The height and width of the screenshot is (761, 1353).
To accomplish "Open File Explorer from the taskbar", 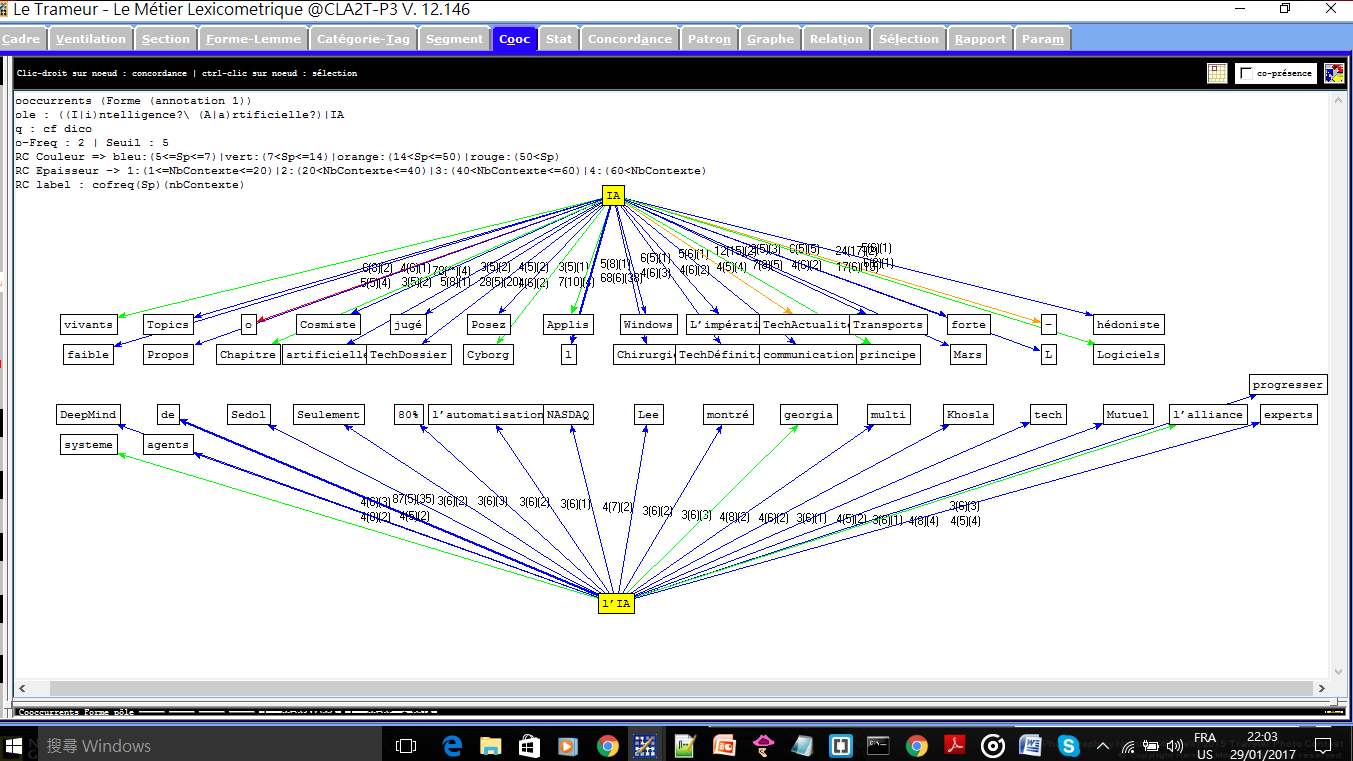I will coord(491,745).
